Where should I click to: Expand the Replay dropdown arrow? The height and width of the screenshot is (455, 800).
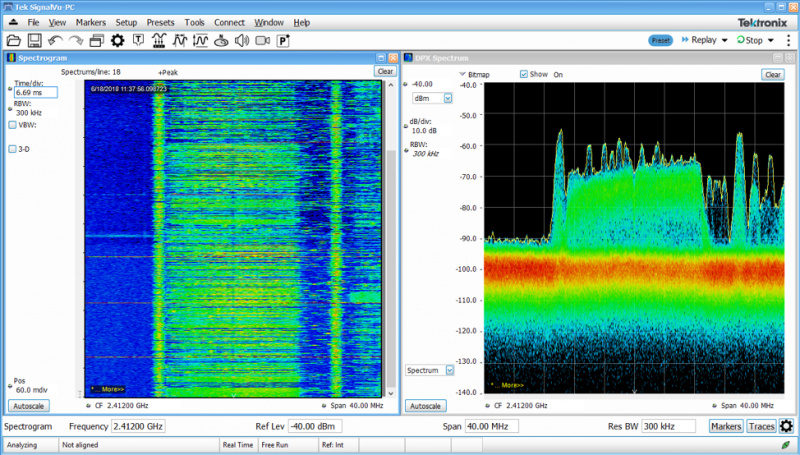[724, 40]
